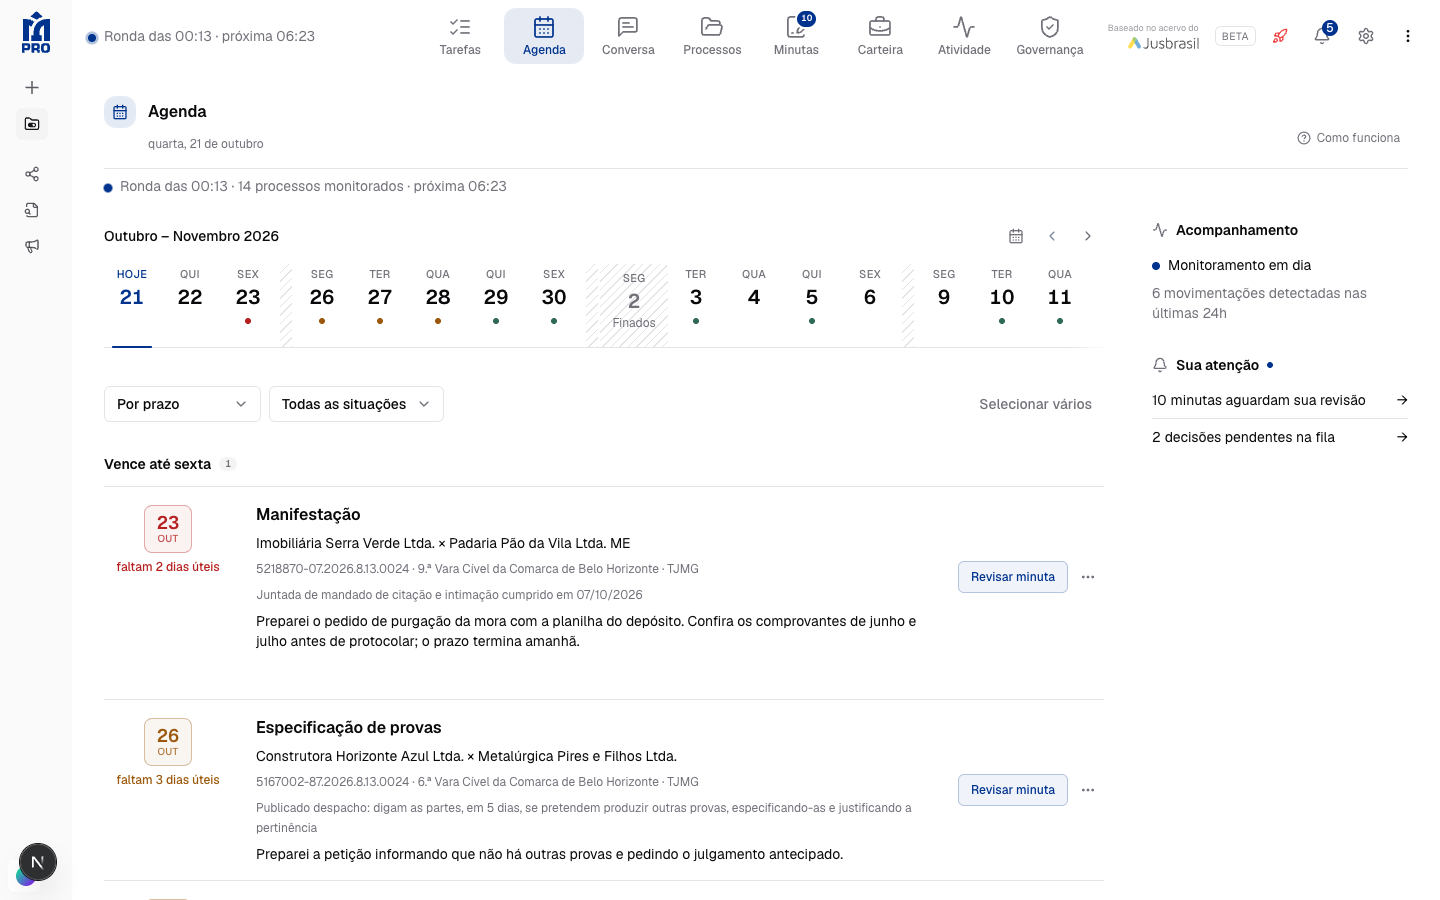Click the Especificação de provas title
Viewport: 1440px width, 900px height.
point(348,727)
